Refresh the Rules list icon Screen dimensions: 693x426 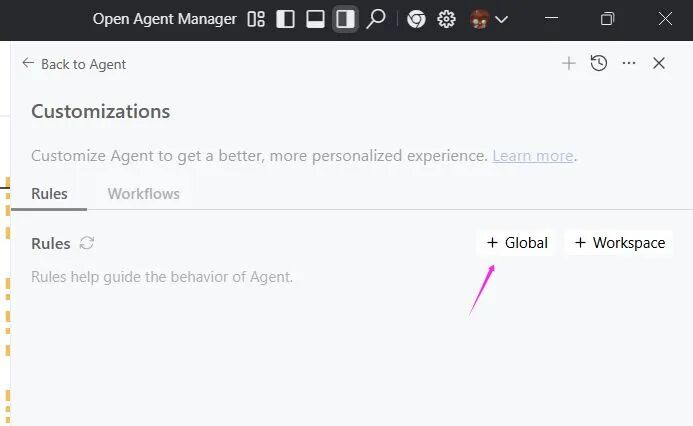[87, 243]
